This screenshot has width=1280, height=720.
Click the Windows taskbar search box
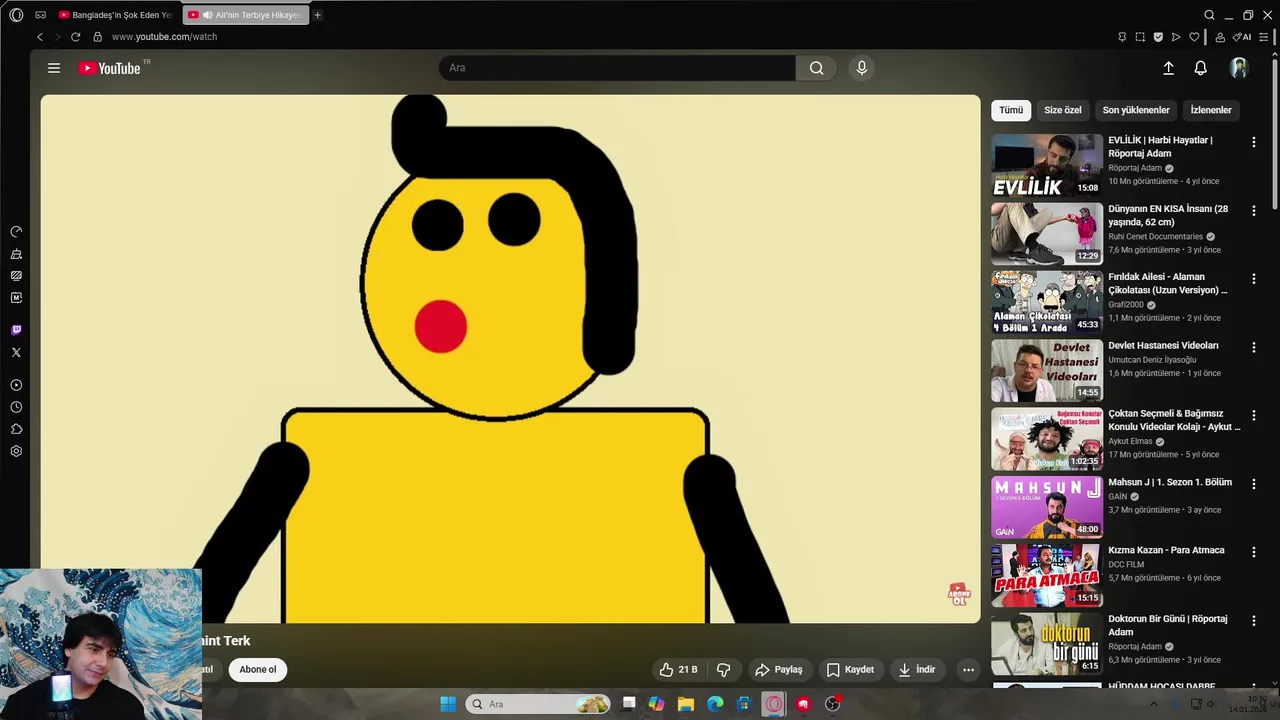click(539, 704)
